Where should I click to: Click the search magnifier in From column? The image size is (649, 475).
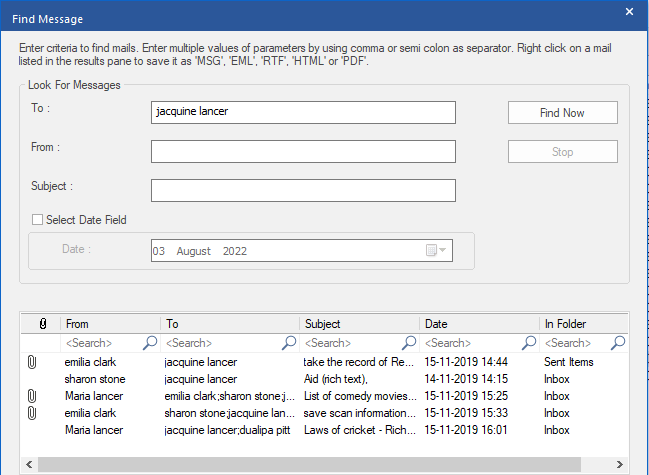[150, 343]
